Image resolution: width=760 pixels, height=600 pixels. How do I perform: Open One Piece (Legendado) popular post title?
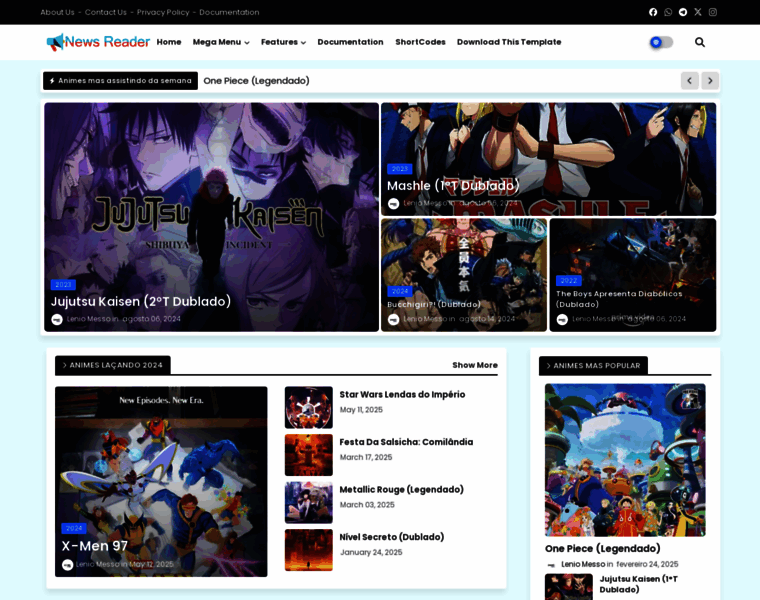(602, 549)
